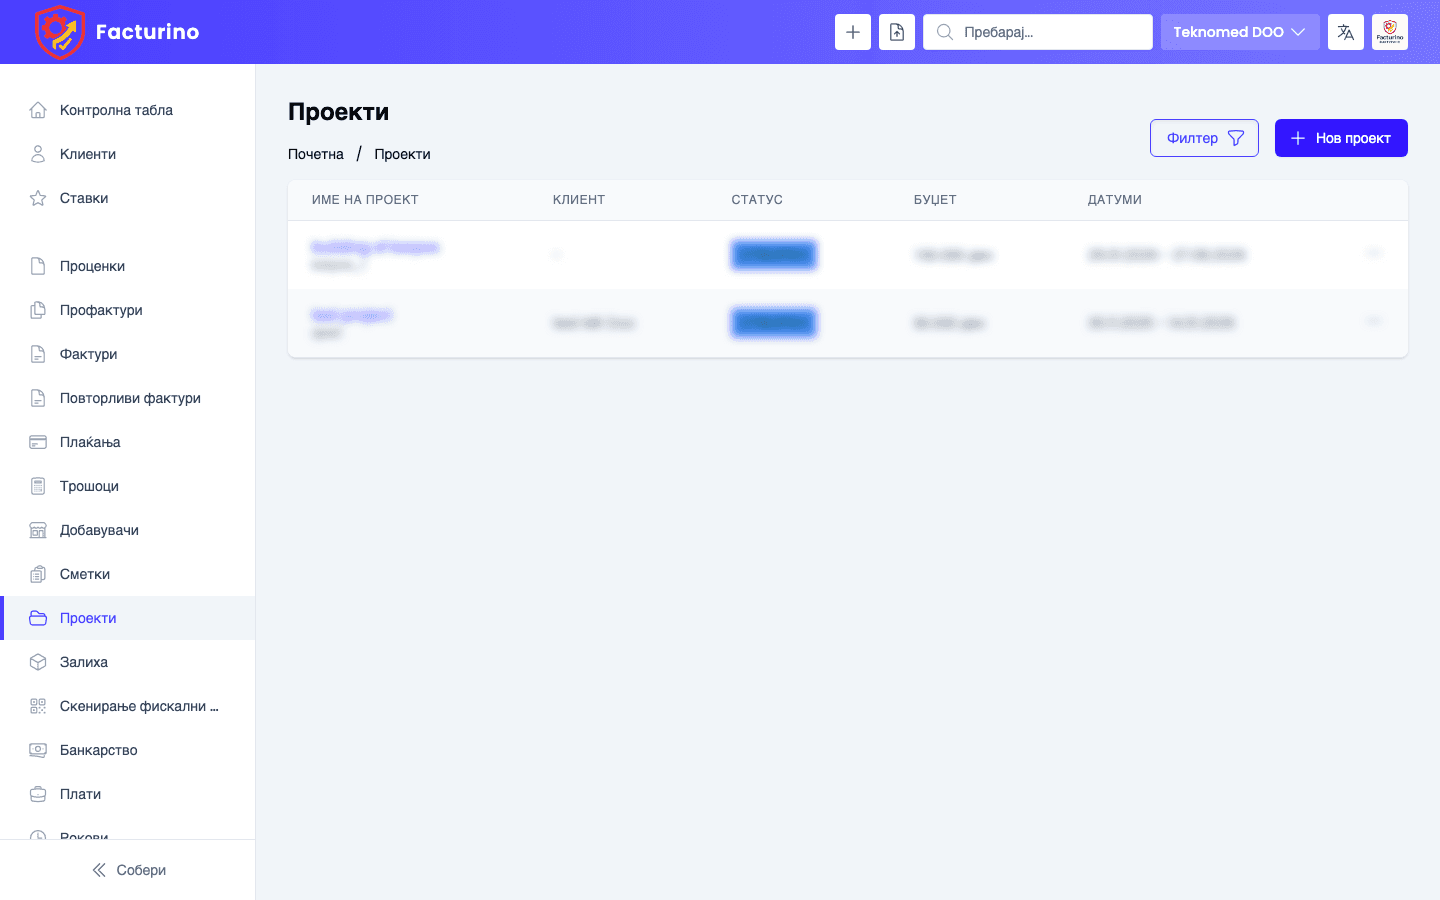Open the Почетна breadcrumb link
This screenshot has height=900, width=1440.
tap(316, 154)
